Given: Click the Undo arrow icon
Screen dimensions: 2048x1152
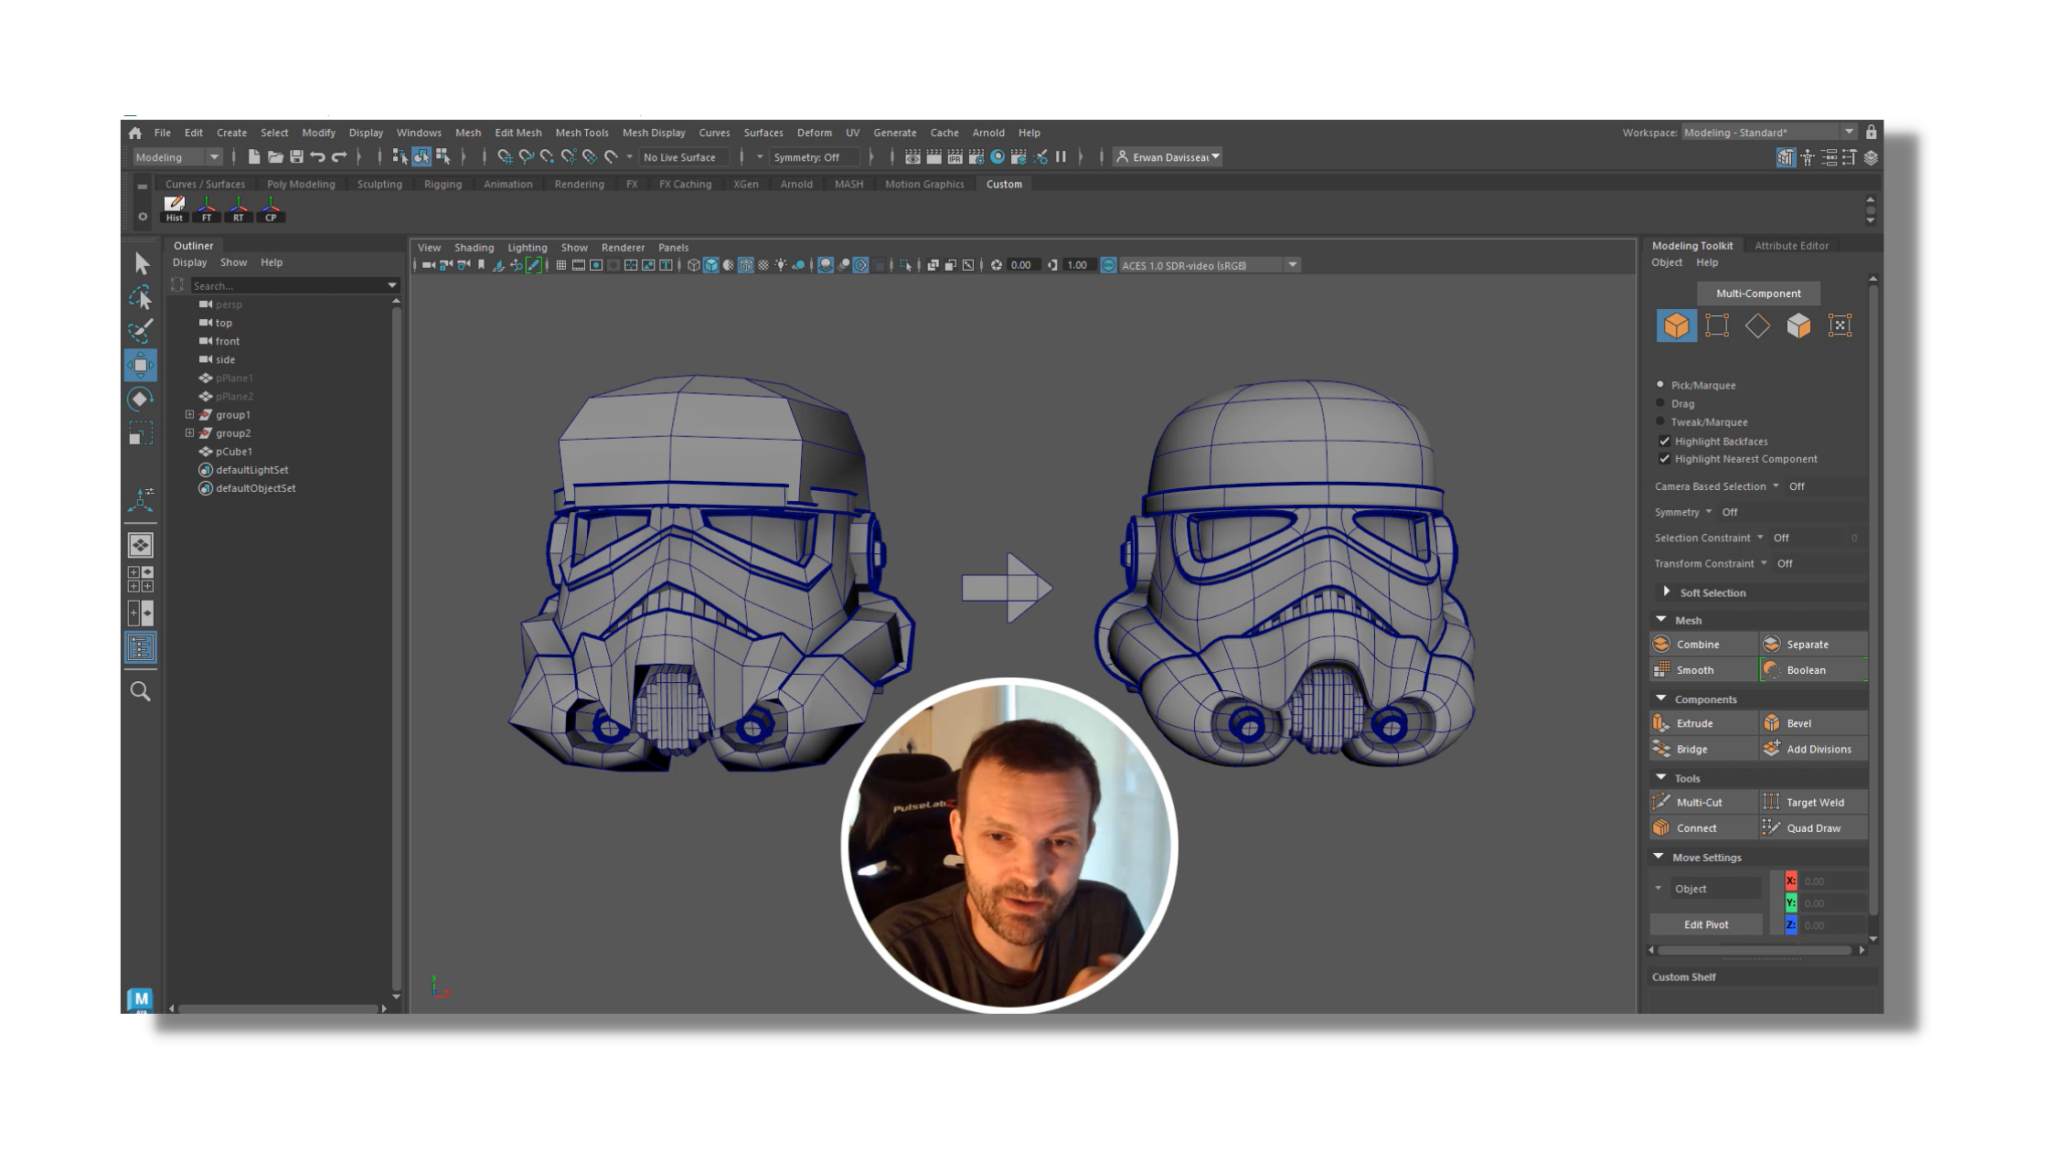Looking at the screenshot, I should pyautogui.click(x=318, y=157).
